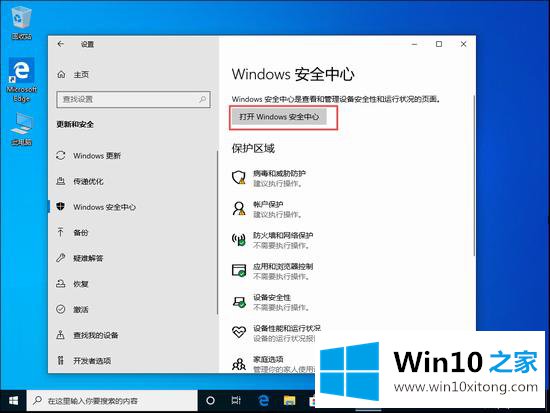
Task: Open 设备安全性 protection area
Action: [x=271, y=301]
